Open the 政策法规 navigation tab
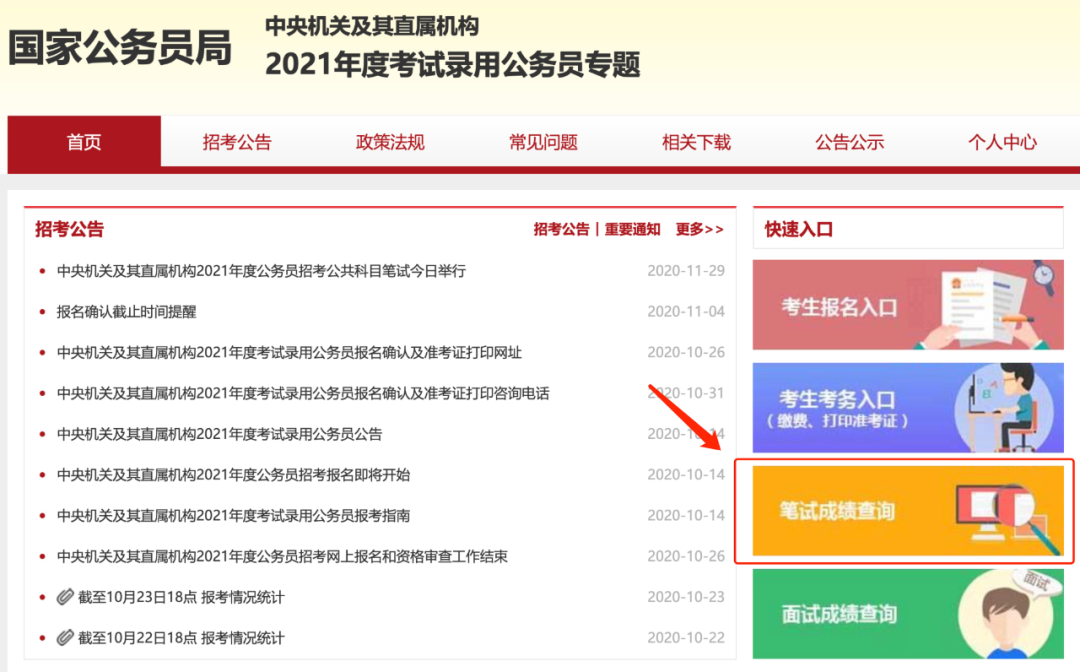1080x672 pixels. [x=389, y=141]
